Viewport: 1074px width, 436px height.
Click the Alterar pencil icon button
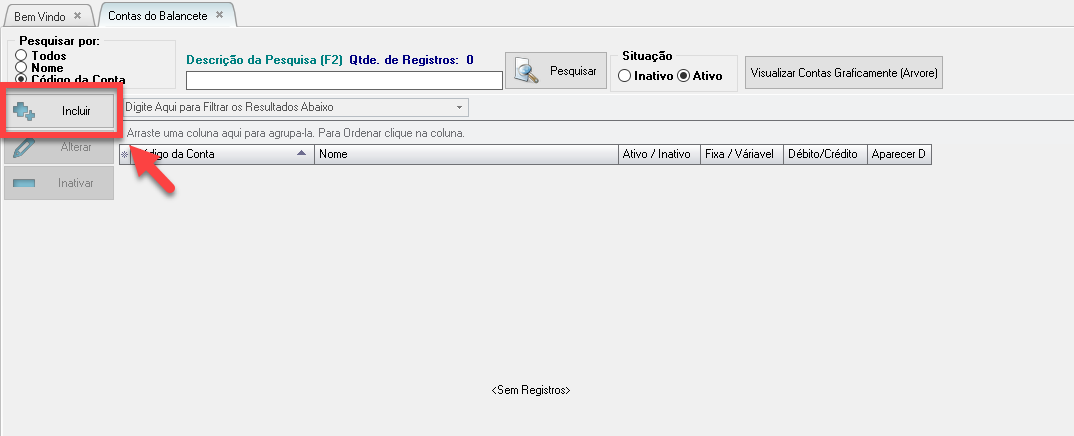(59, 148)
